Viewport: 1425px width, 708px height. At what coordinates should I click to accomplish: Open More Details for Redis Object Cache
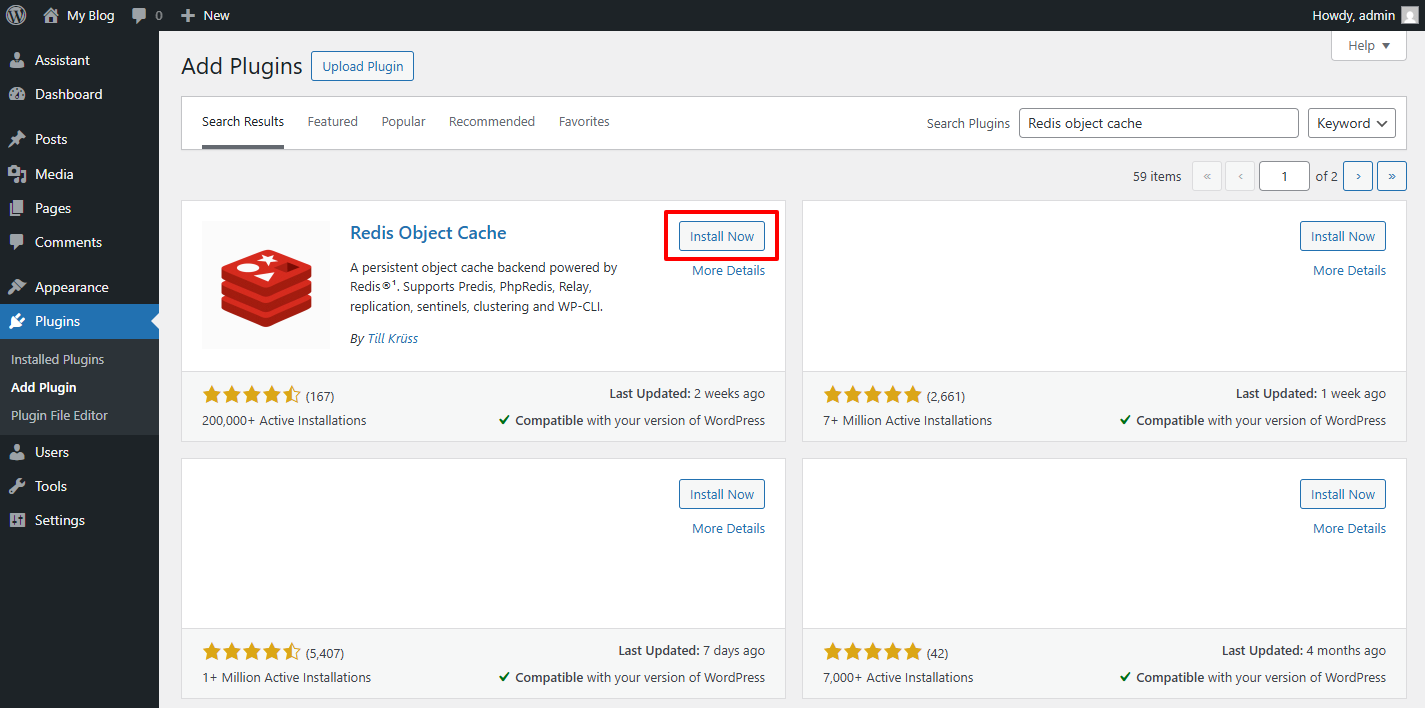click(x=728, y=271)
